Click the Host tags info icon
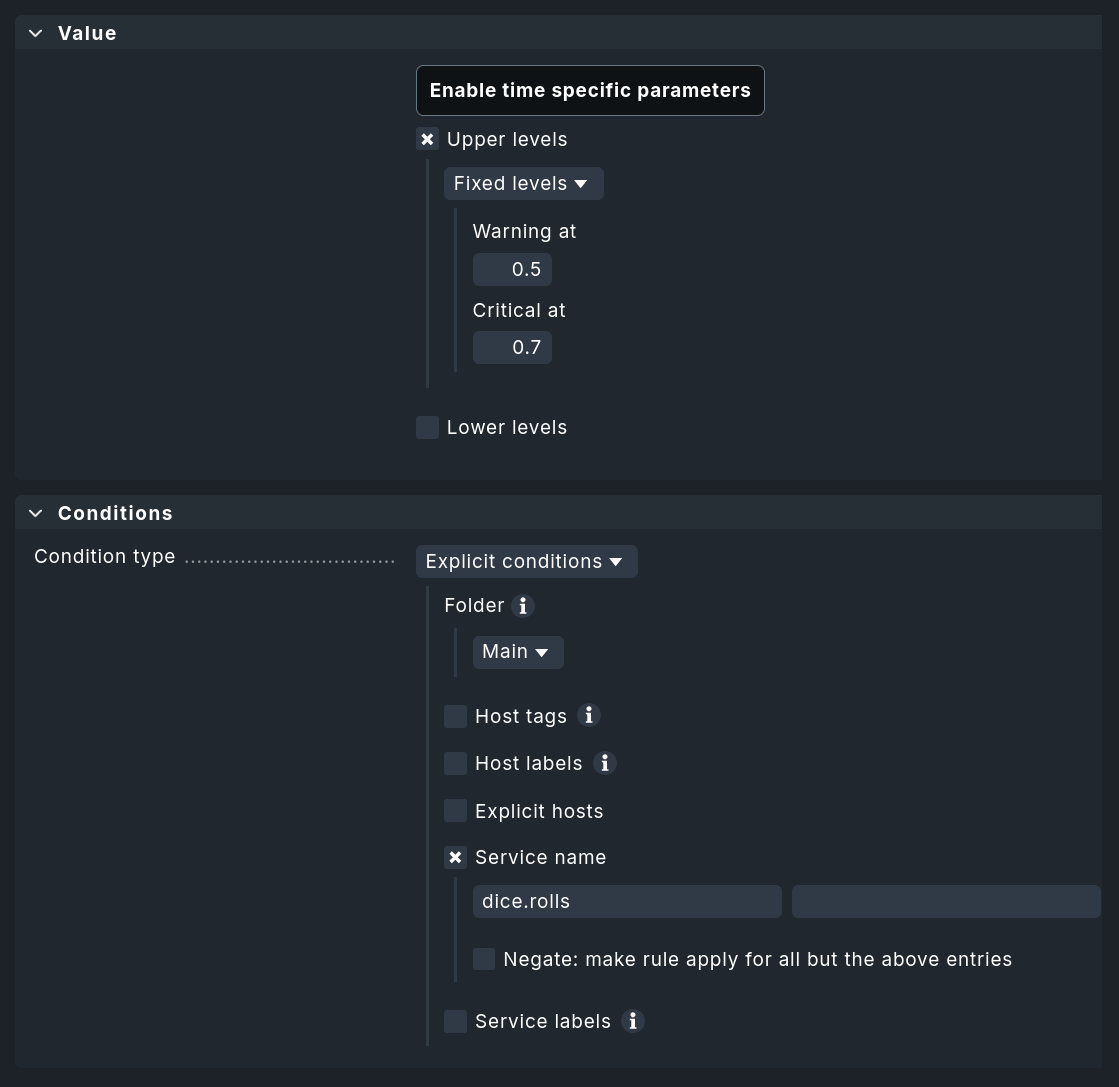The image size is (1119, 1087). 589,716
